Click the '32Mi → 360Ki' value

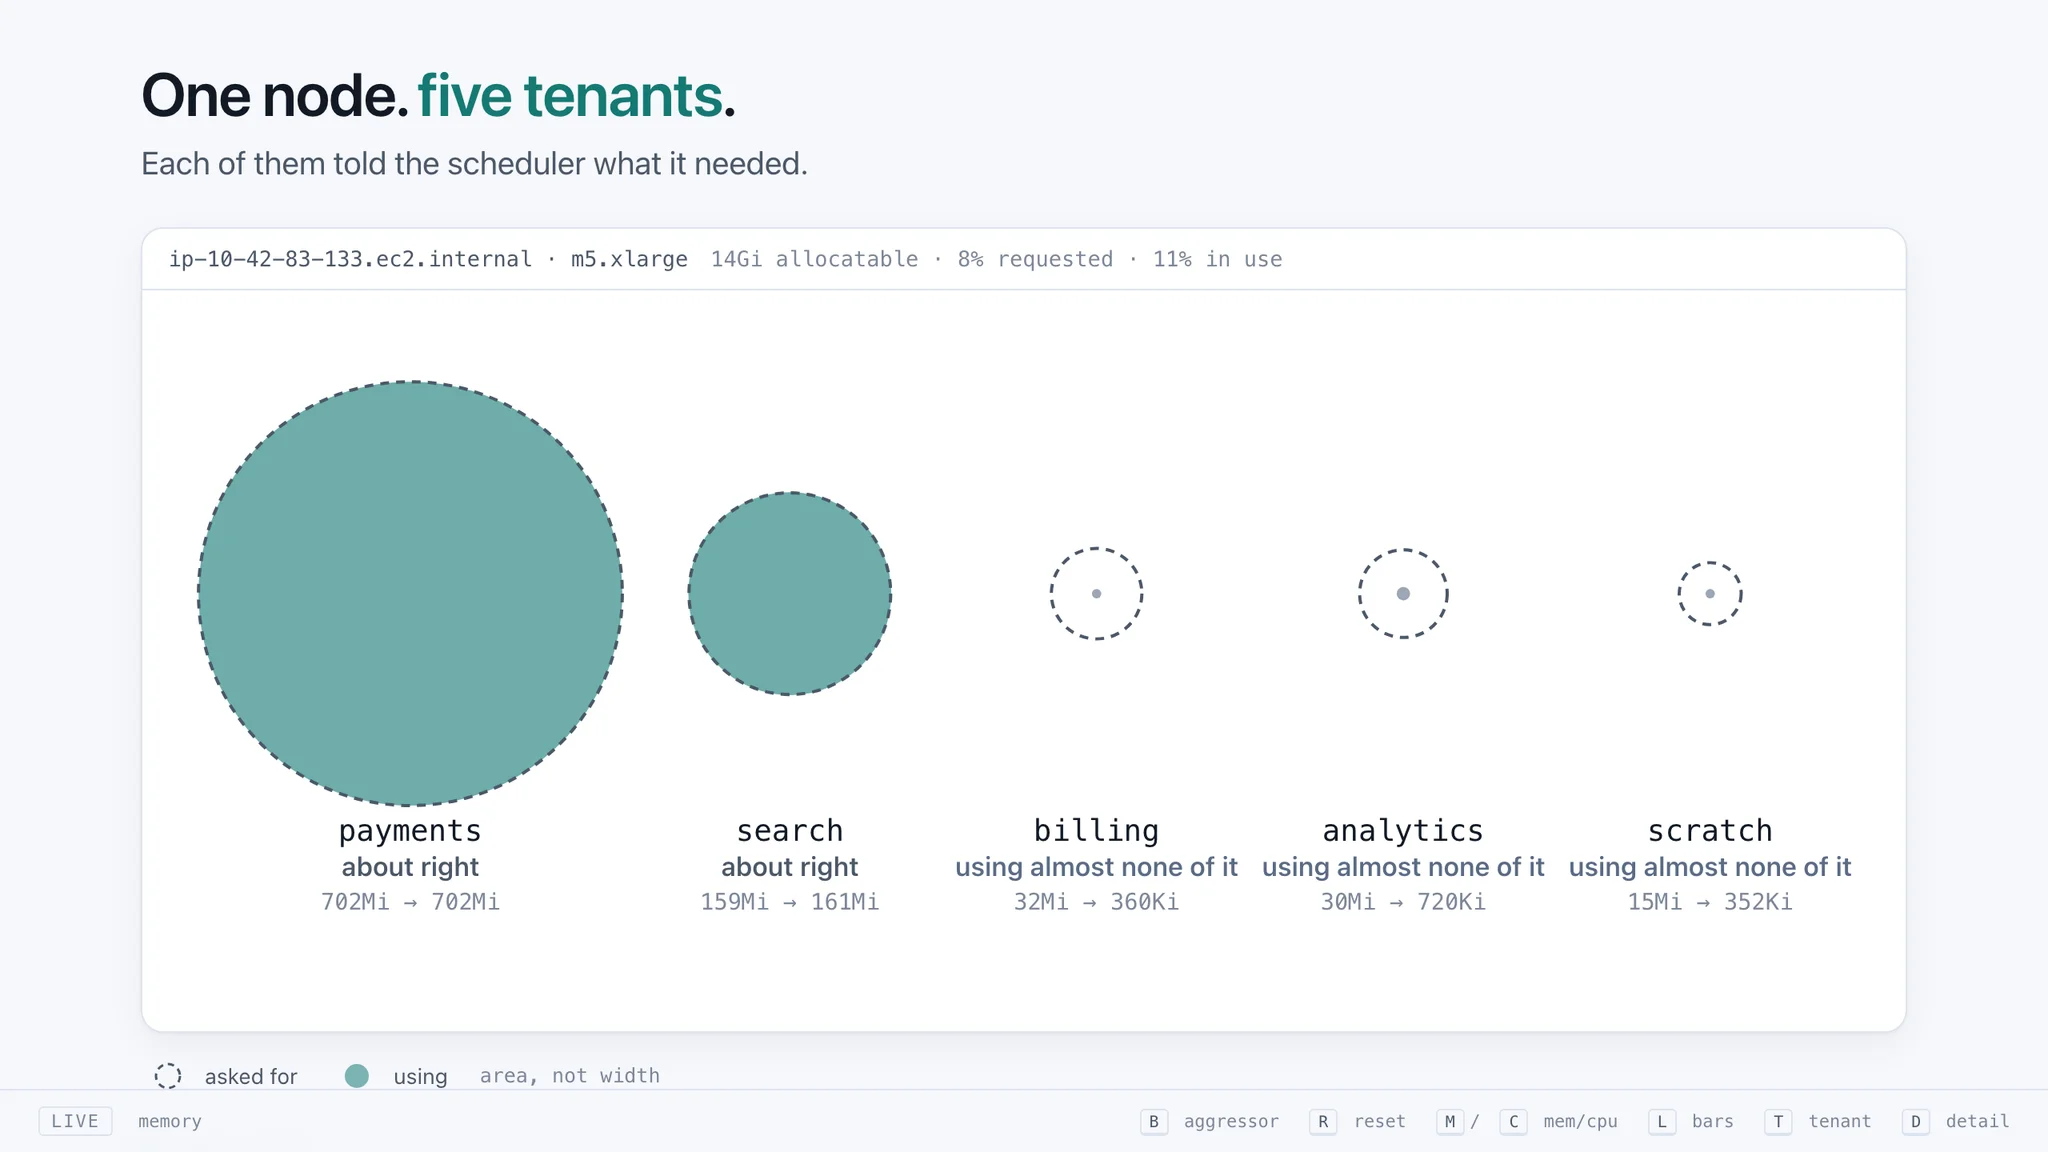point(1096,902)
